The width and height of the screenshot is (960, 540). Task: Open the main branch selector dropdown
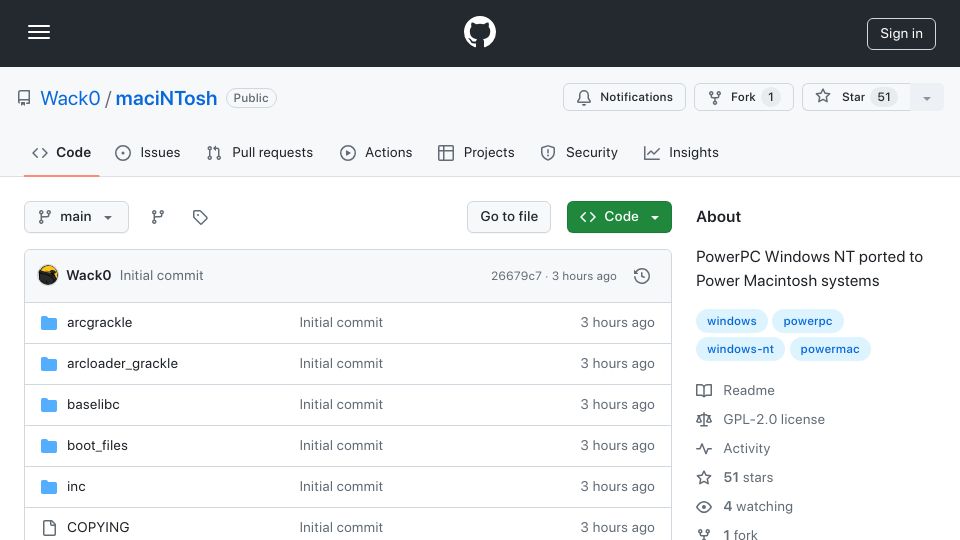pyautogui.click(x=76, y=217)
